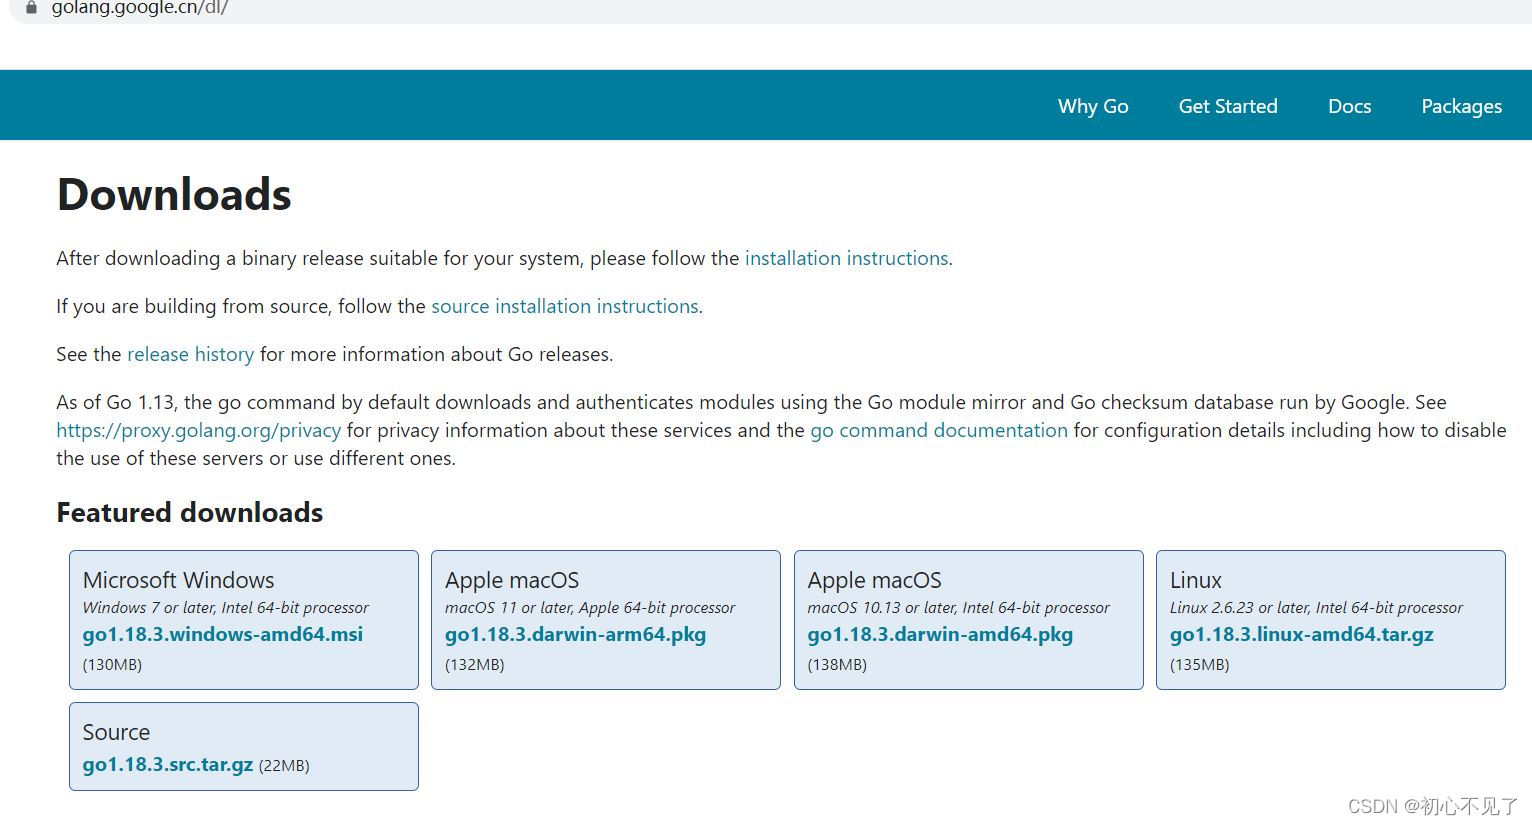Image resolution: width=1532 pixels, height=825 pixels.
Task: Click the (138MB) size label
Action: [837, 664]
